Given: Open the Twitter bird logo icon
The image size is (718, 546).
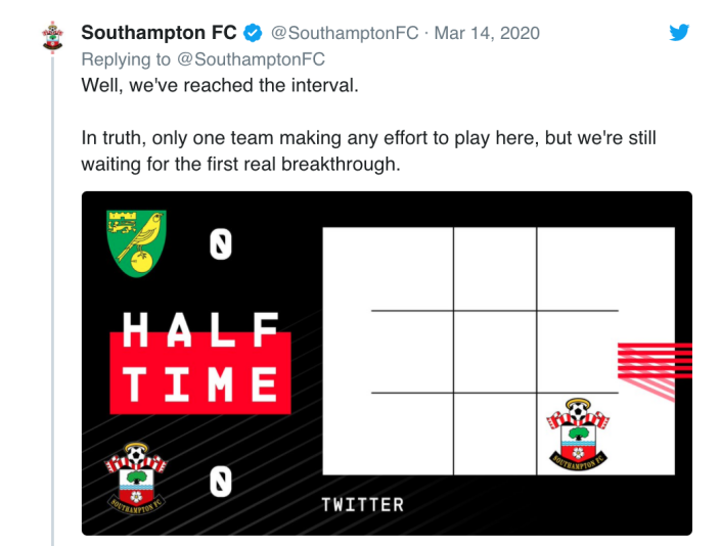Looking at the screenshot, I should click(x=679, y=33).
